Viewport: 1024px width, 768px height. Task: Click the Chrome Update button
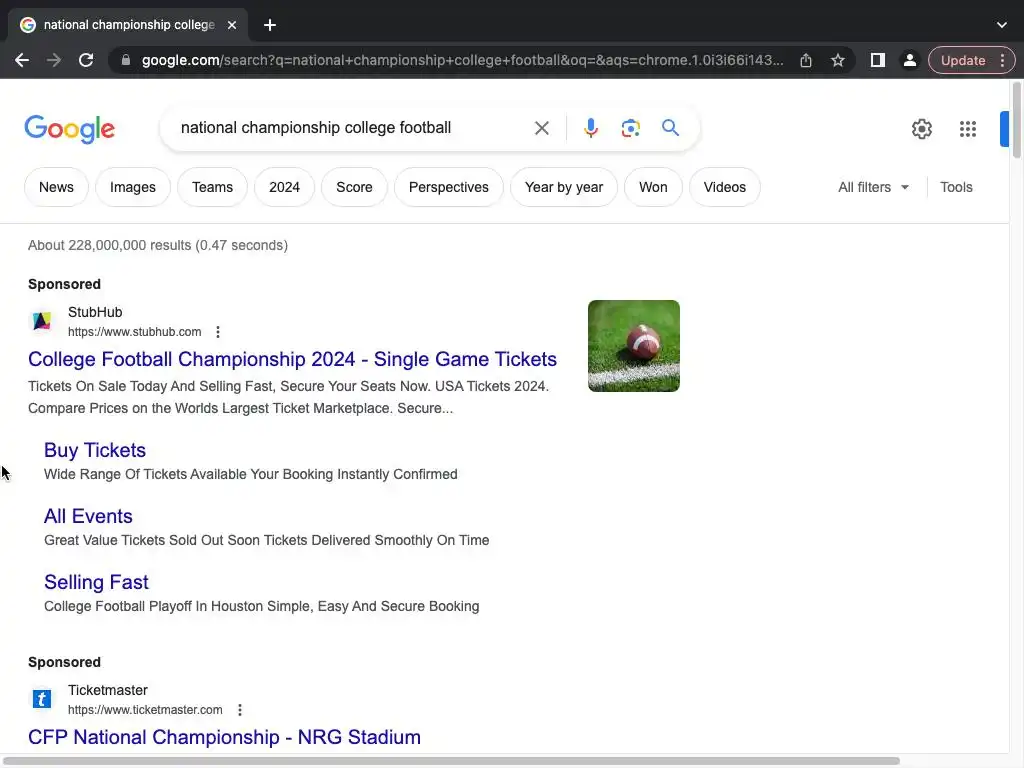(963, 60)
